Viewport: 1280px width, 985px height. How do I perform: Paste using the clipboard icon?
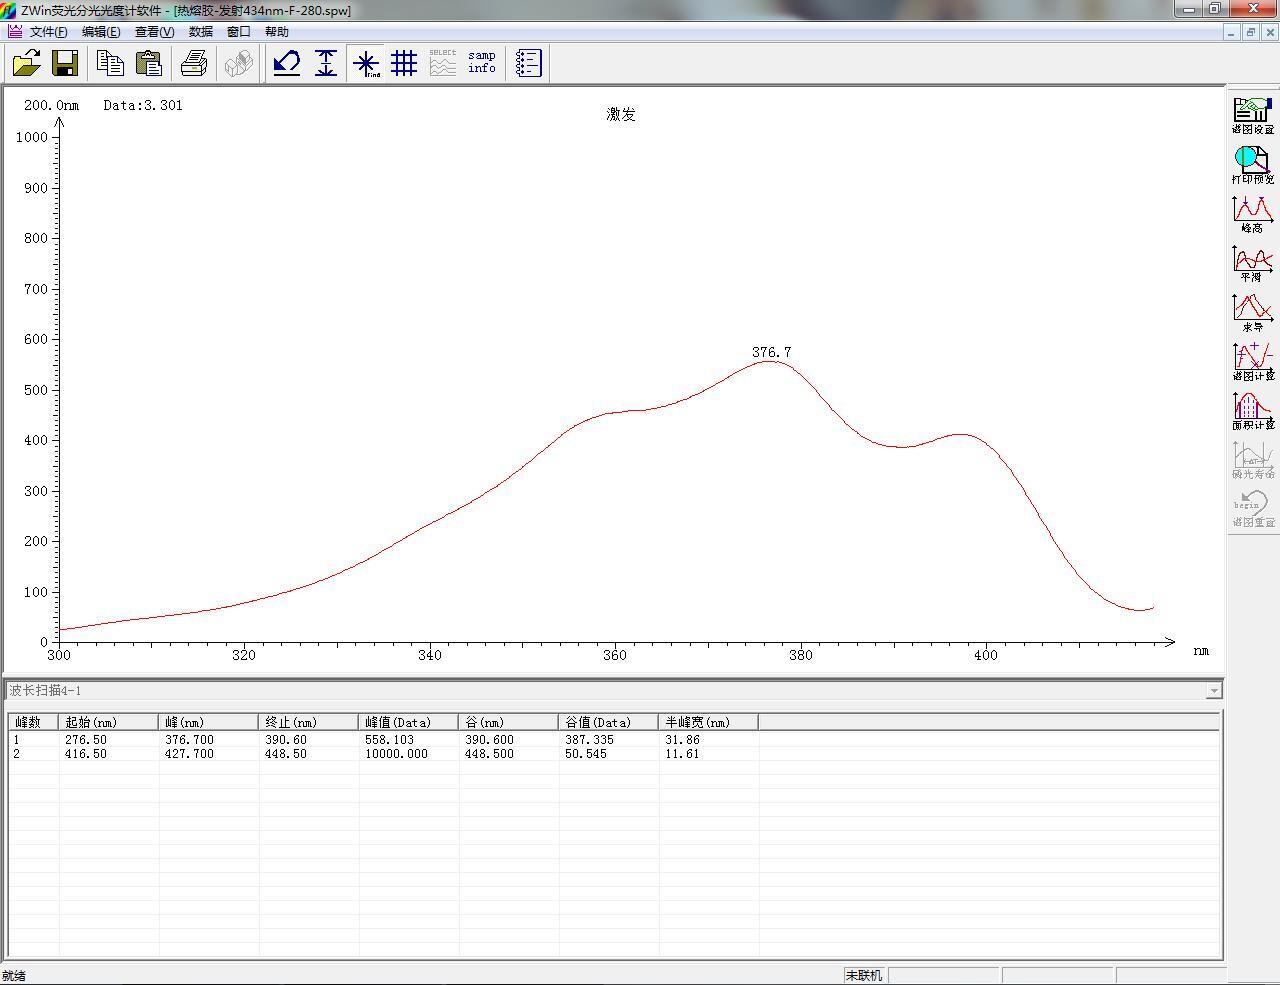(x=149, y=63)
